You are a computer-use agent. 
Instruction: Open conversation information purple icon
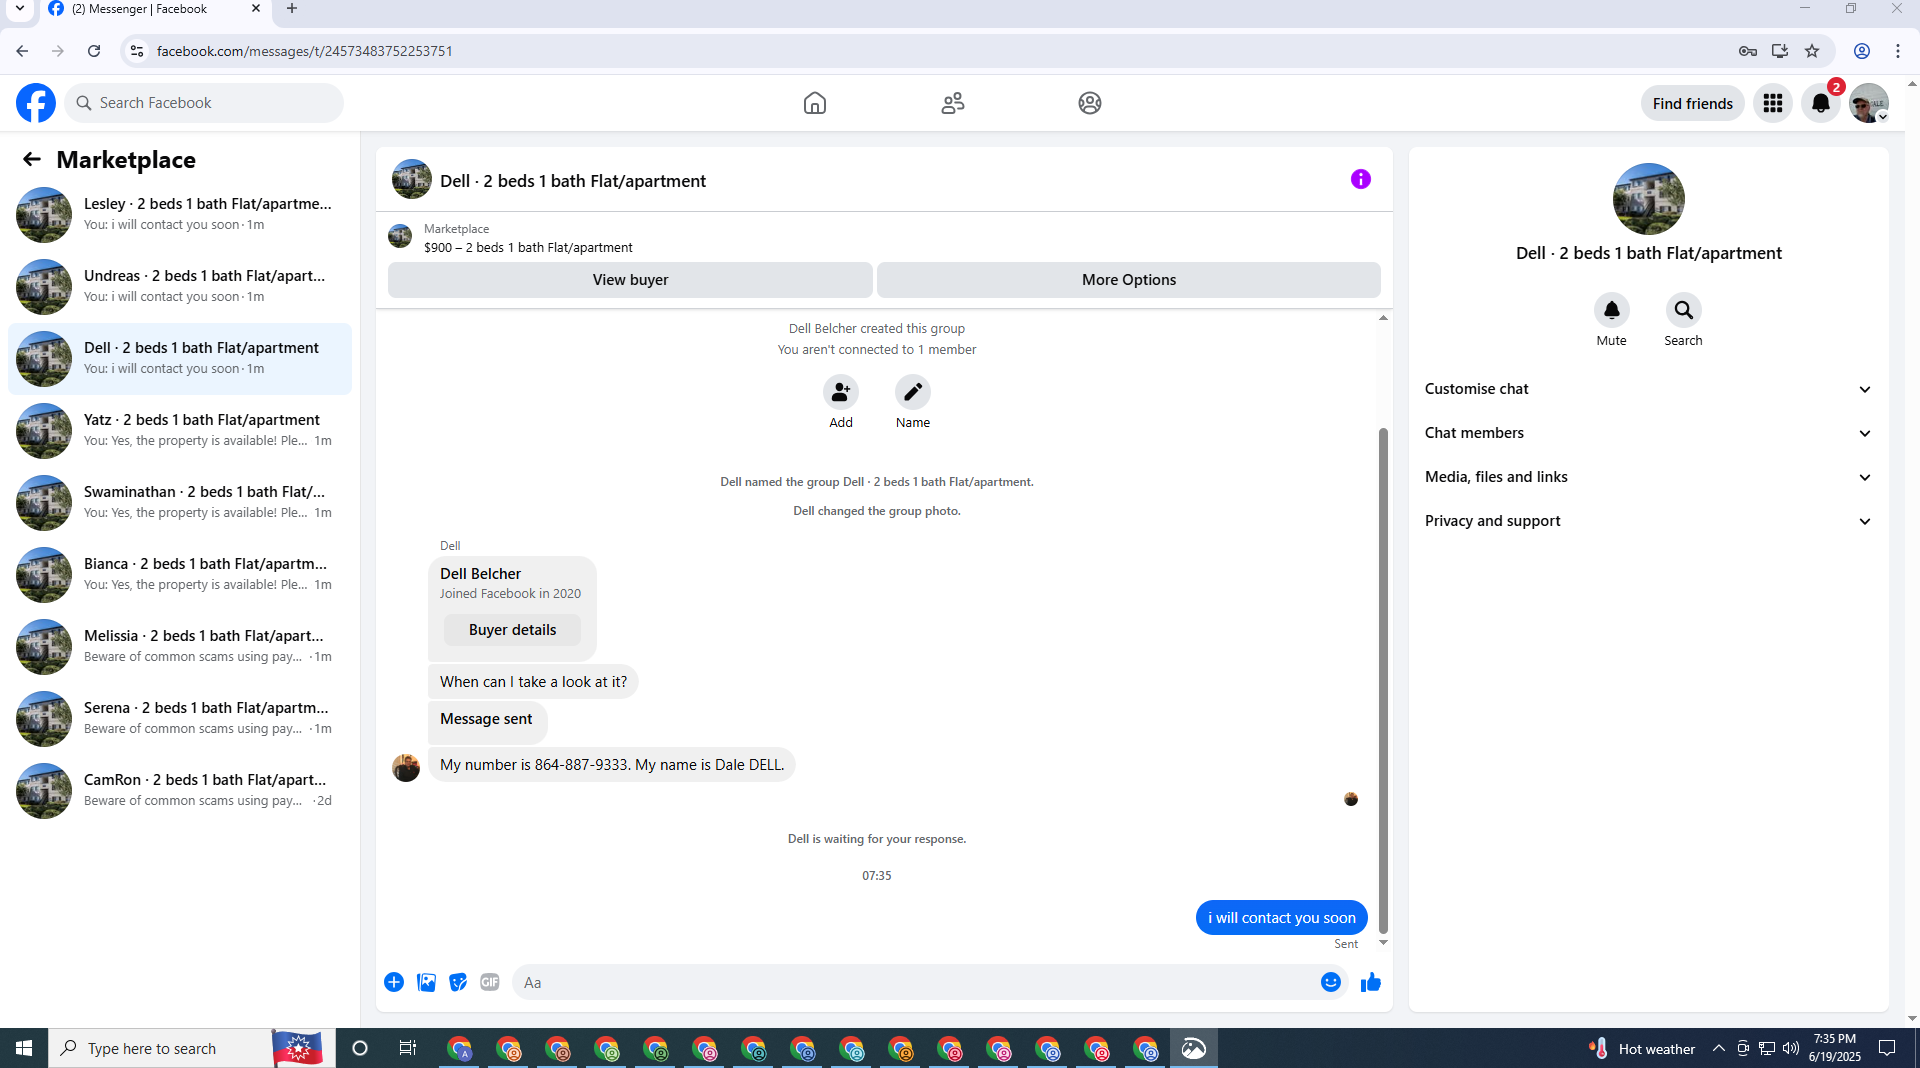1361,179
